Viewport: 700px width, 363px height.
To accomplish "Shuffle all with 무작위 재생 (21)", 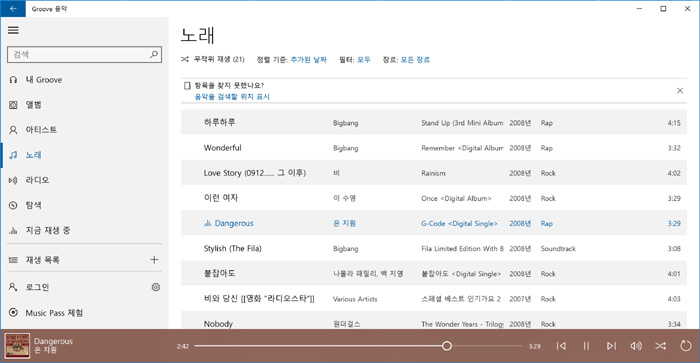I will (x=212, y=59).
